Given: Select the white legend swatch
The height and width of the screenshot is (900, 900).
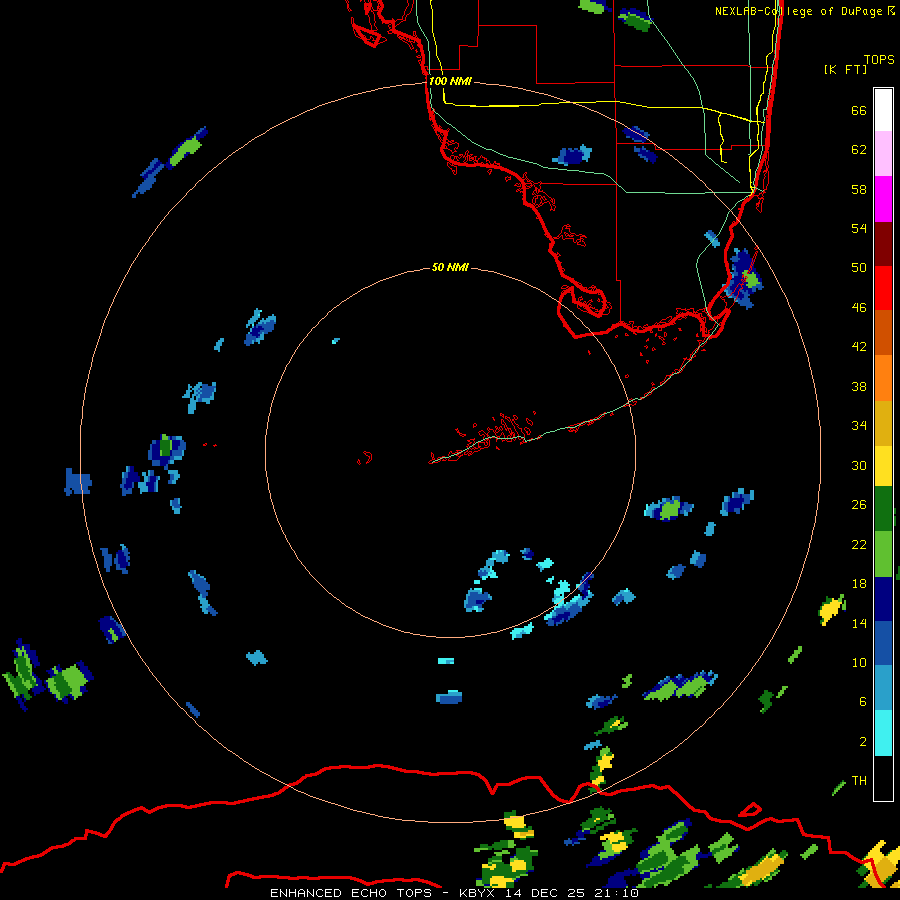Looking at the screenshot, I should tap(883, 110).
